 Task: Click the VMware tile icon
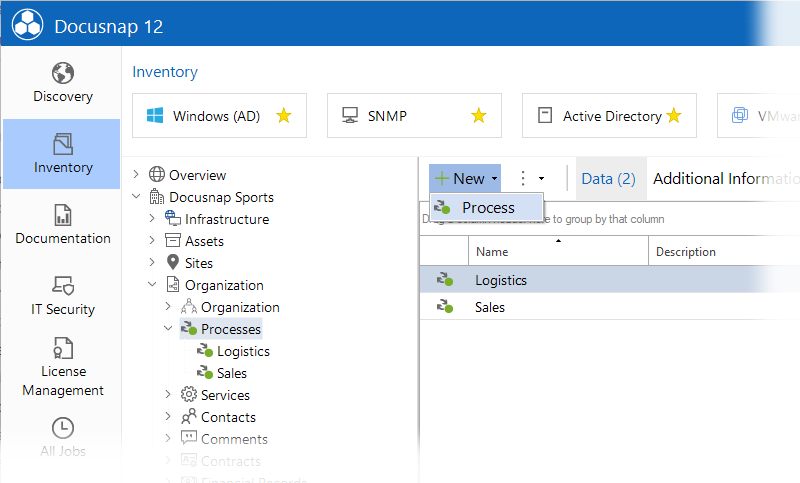[740, 115]
